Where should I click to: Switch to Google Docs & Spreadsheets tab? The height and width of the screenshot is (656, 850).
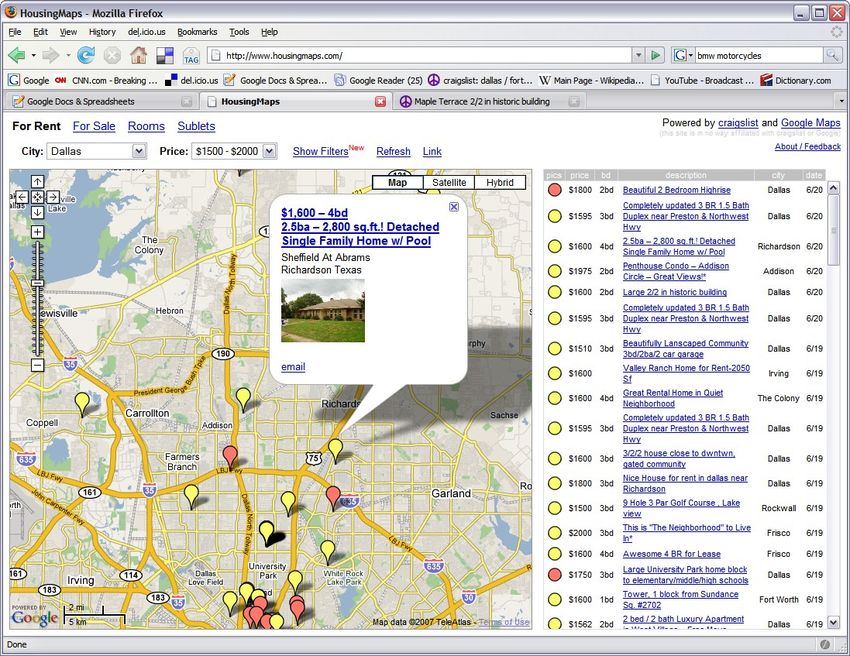click(x=101, y=101)
